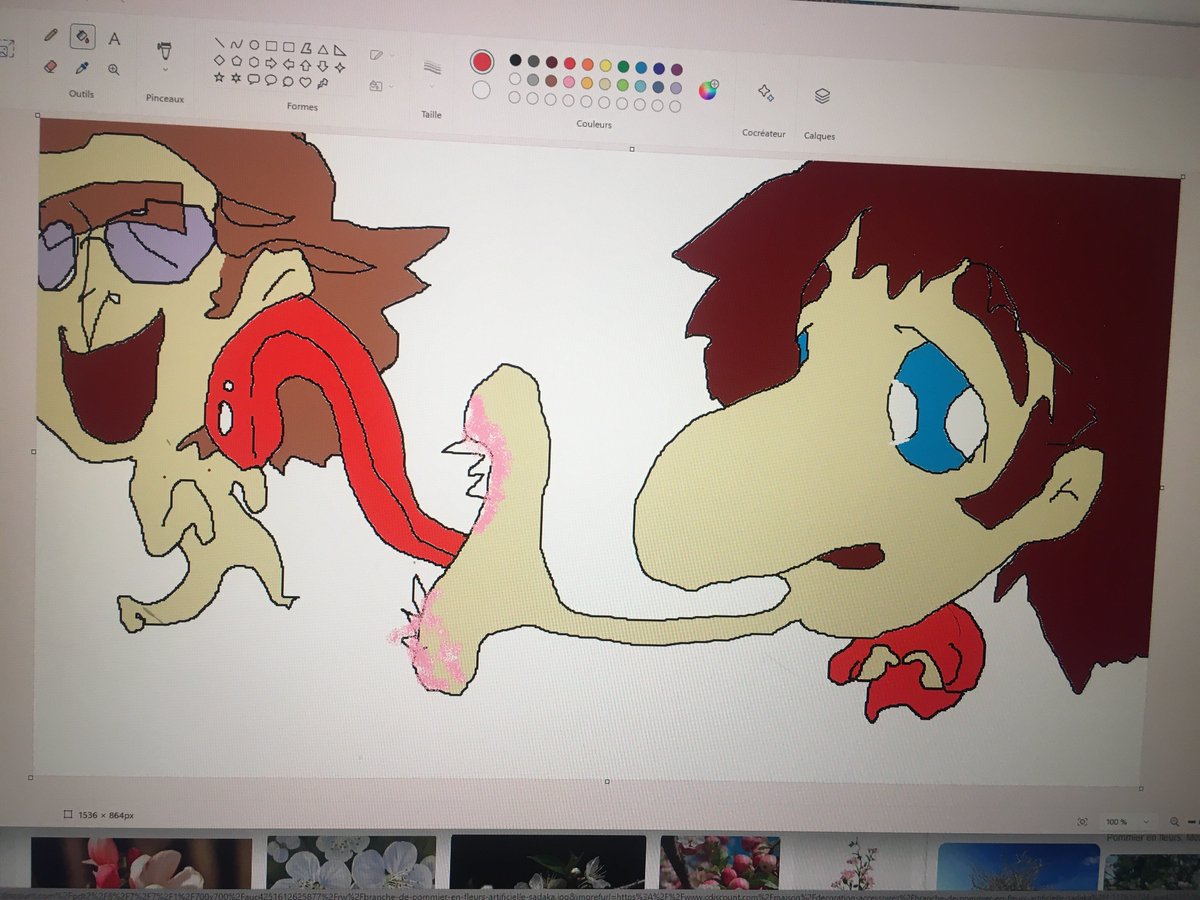Pick the heart shape
This screenshot has width=1200, height=900.
(305, 82)
